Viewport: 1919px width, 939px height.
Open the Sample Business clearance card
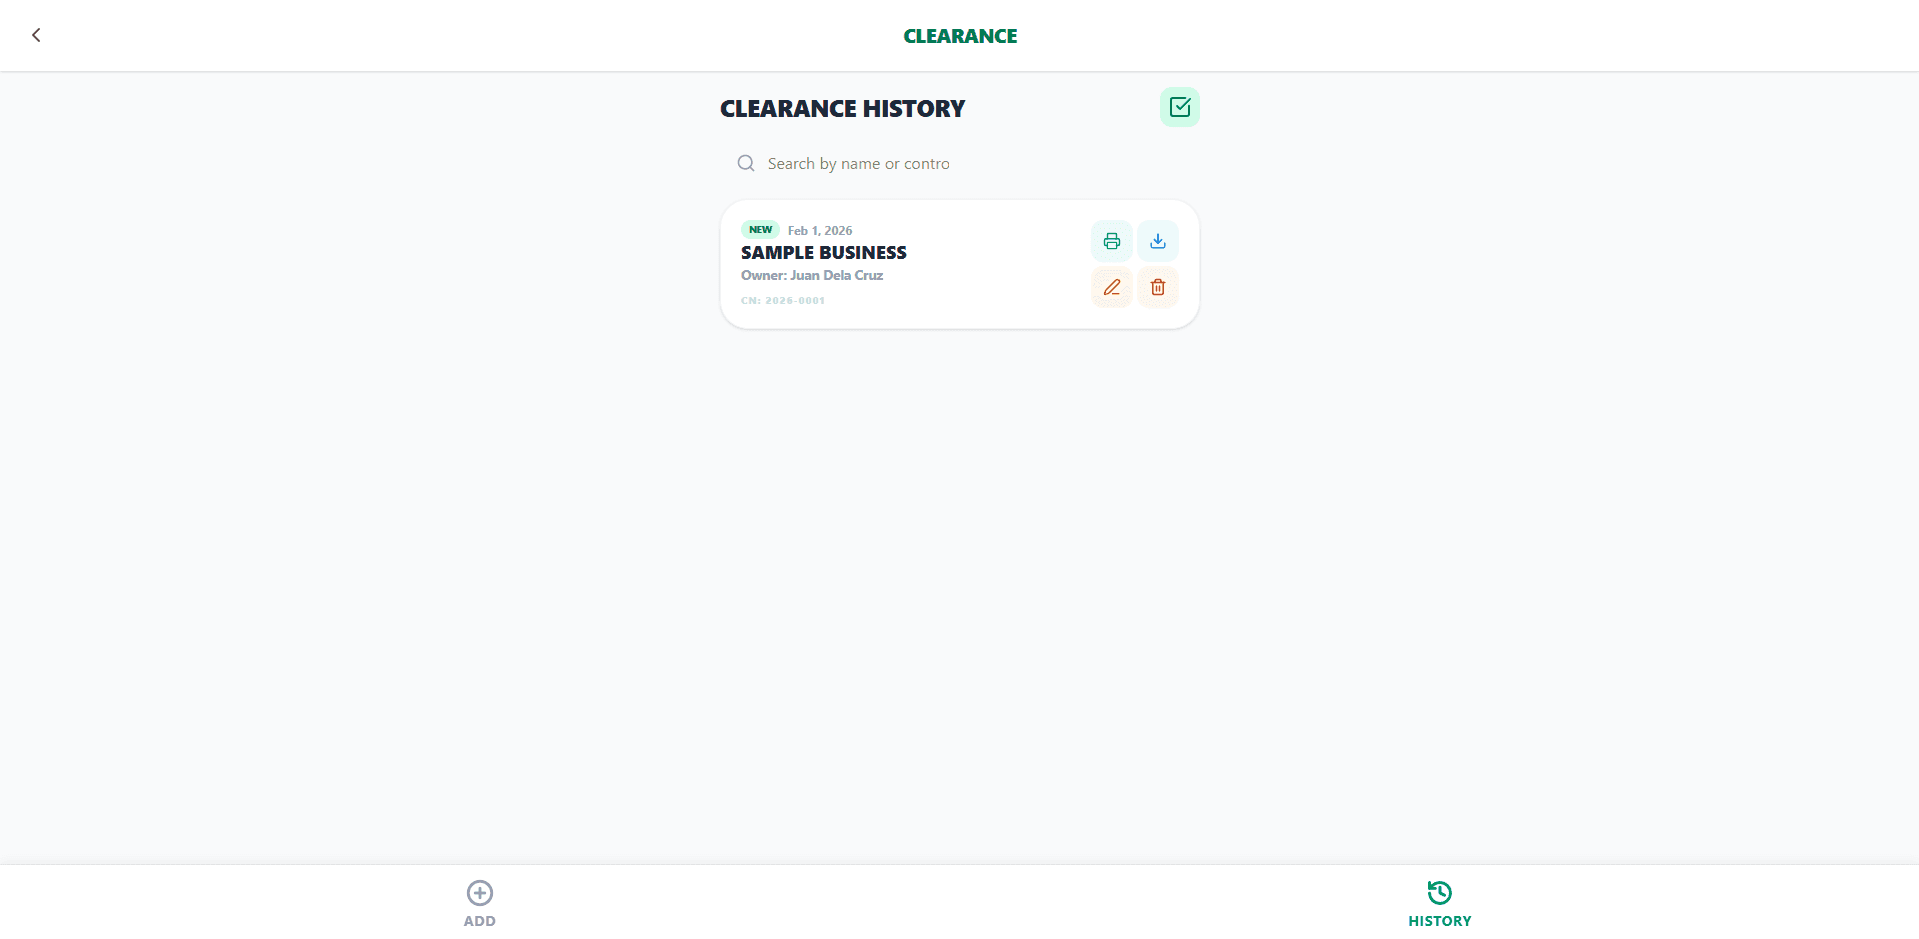point(900,263)
